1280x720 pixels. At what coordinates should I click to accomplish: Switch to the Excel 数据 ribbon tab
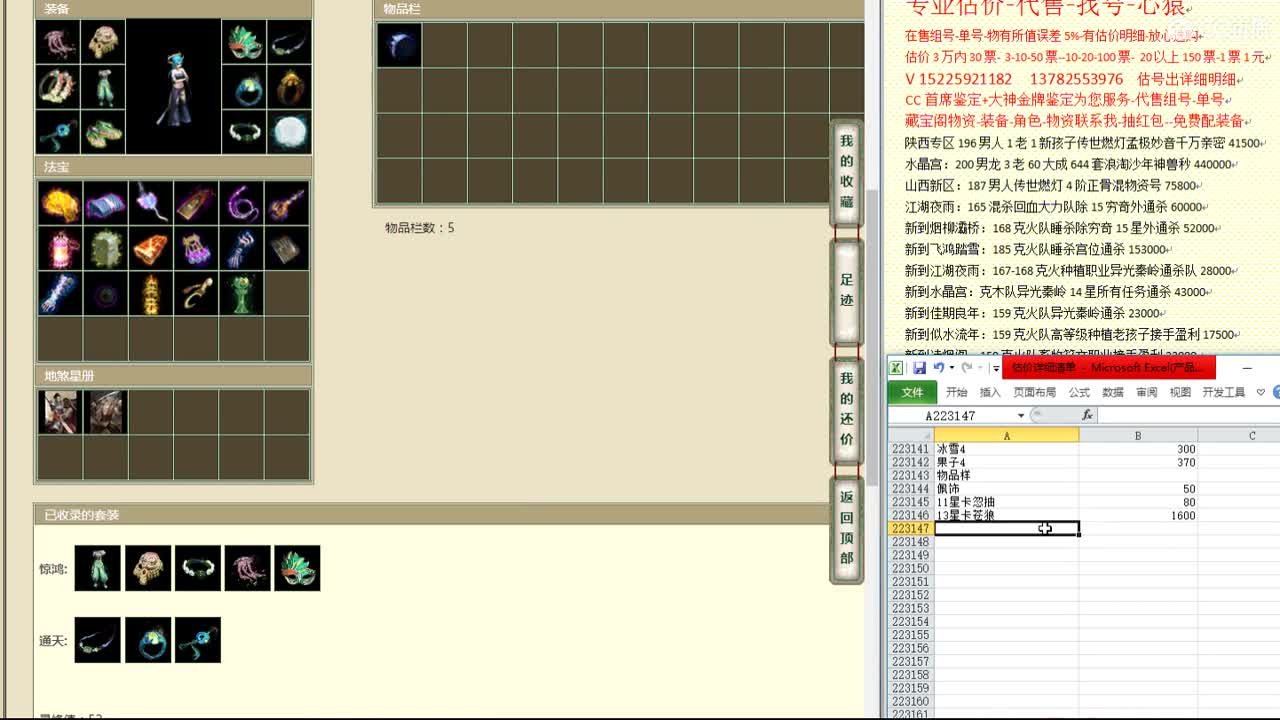pyautogui.click(x=1113, y=392)
